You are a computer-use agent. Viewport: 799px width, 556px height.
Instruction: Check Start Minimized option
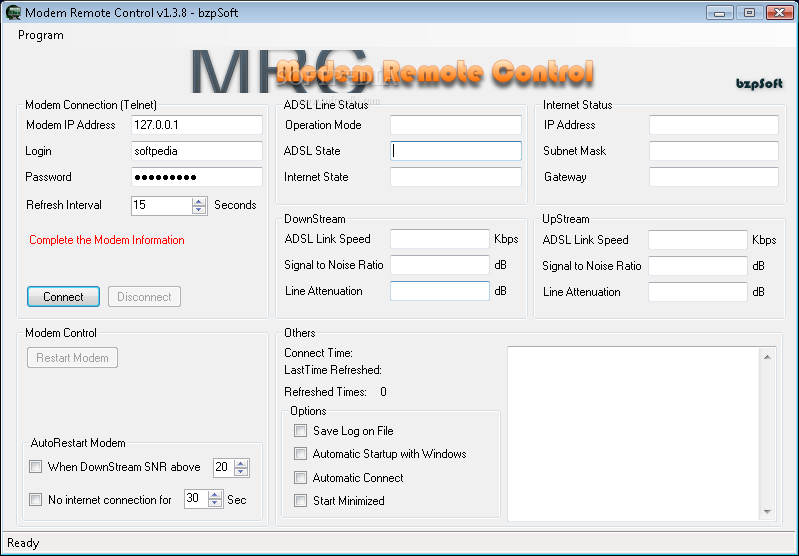[301, 500]
